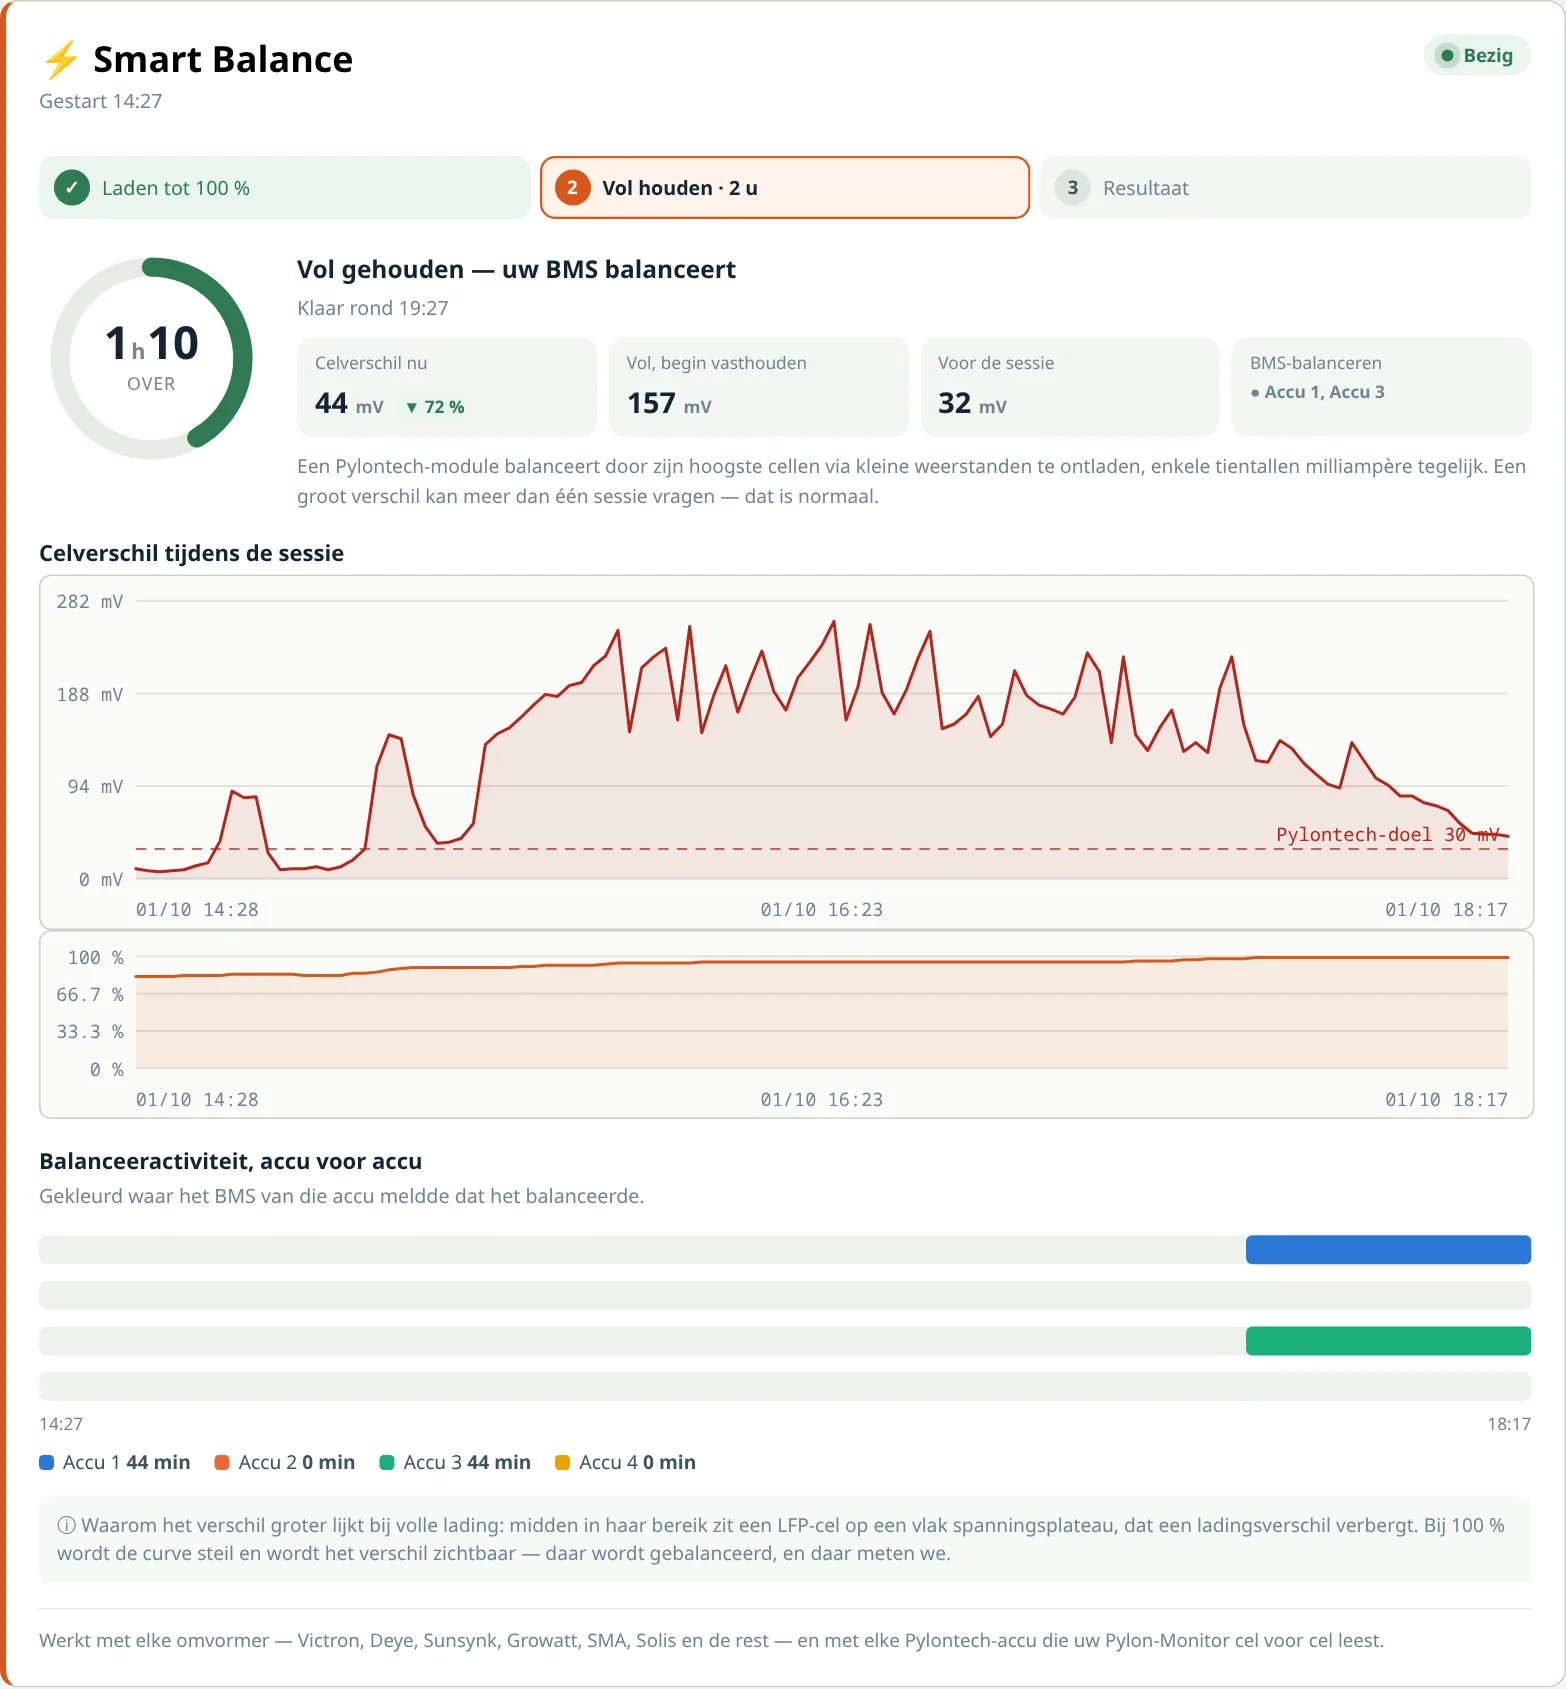Click the orange Accu 2 legend swatch

[222, 1462]
